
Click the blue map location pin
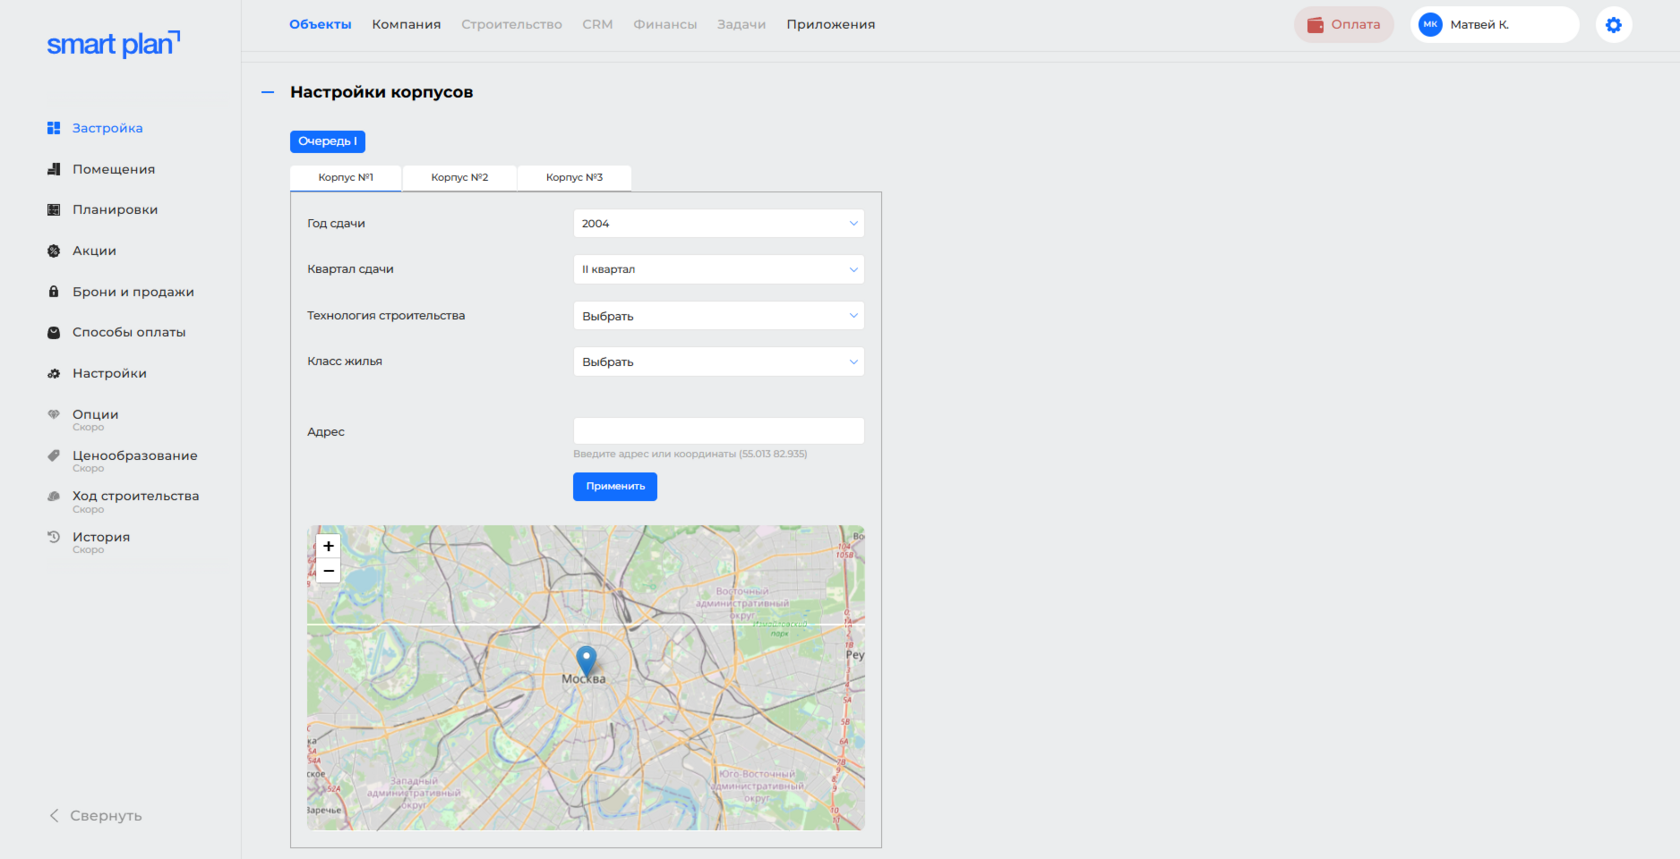(587, 660)
